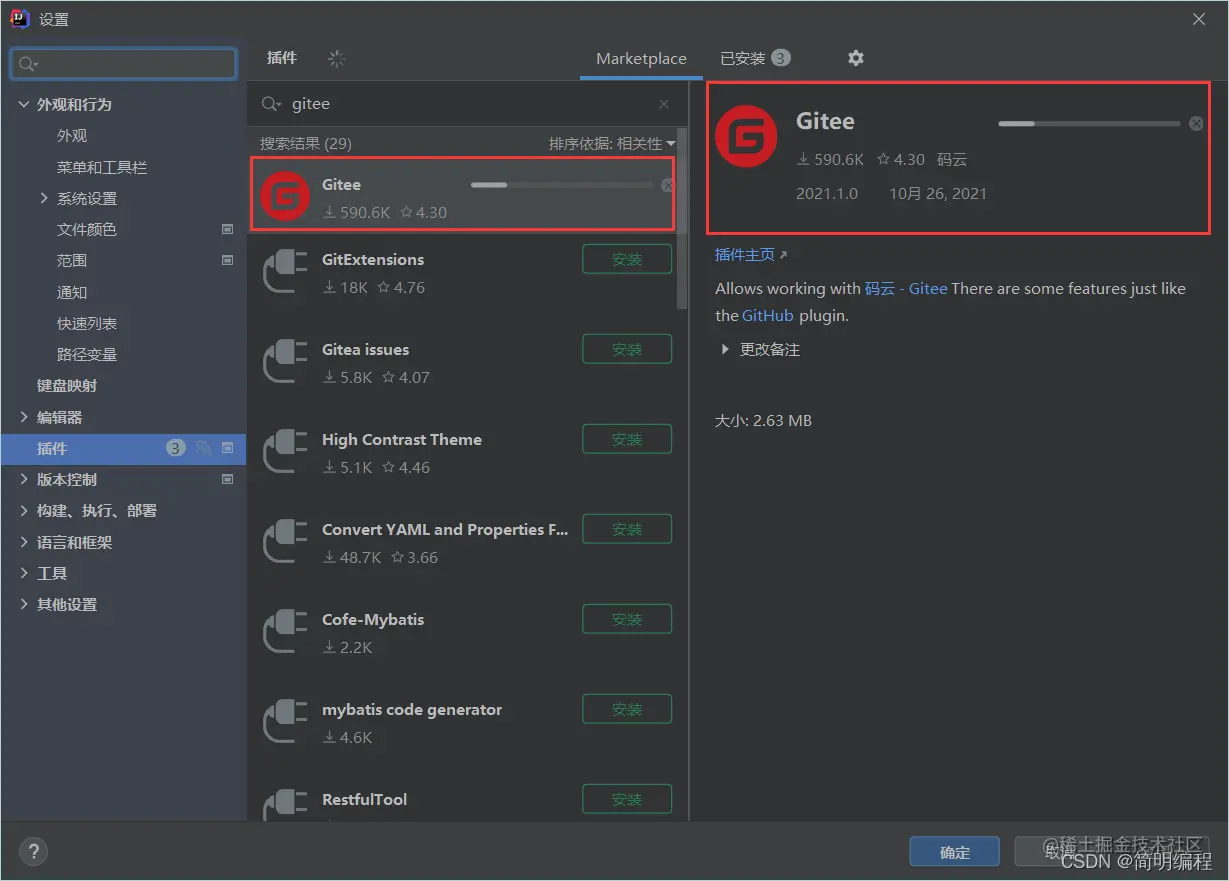Expand the 其他设置 tree node
The image size is (1229, 881).
click(x=24, y=604)
